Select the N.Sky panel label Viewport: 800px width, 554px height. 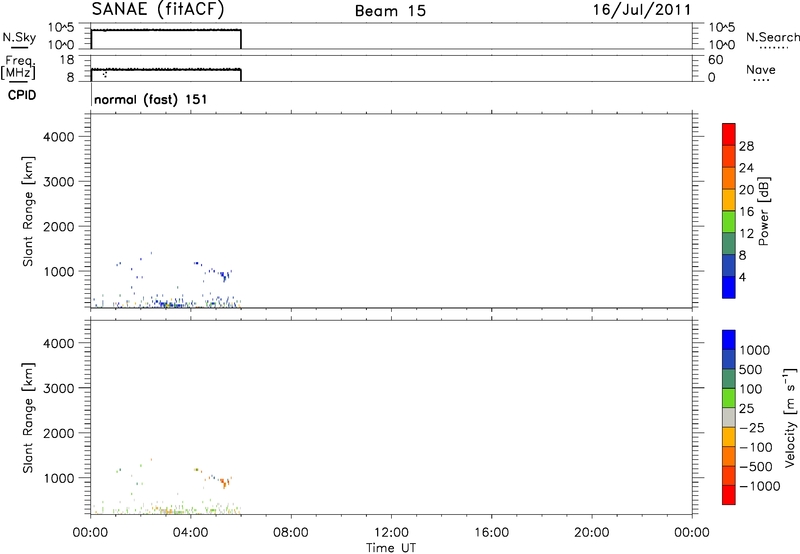point(19,37)
